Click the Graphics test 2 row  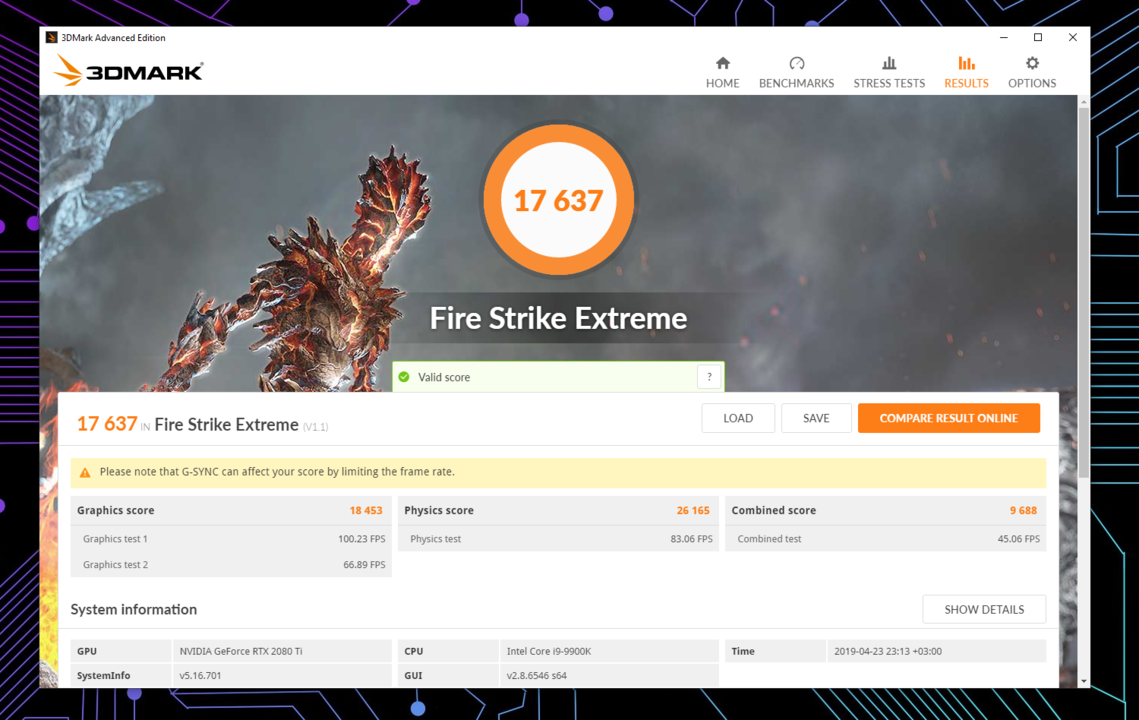231,564
